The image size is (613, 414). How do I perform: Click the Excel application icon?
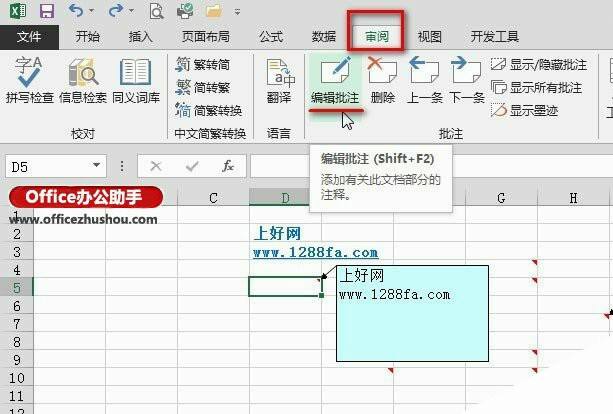[18, 11]
